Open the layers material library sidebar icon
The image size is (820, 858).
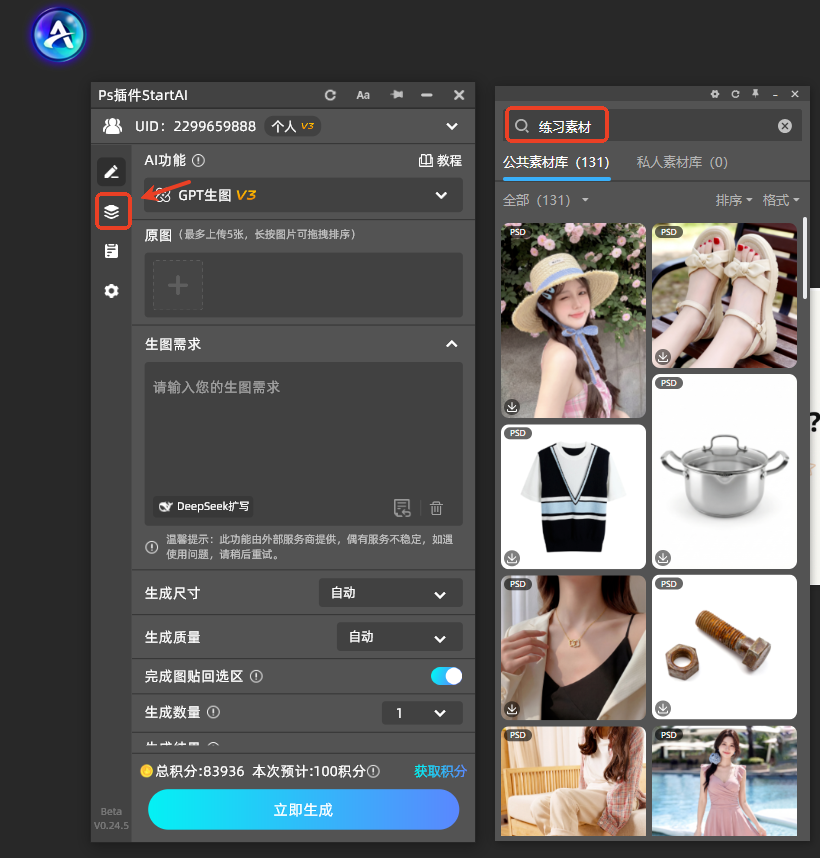coord(112,211)
